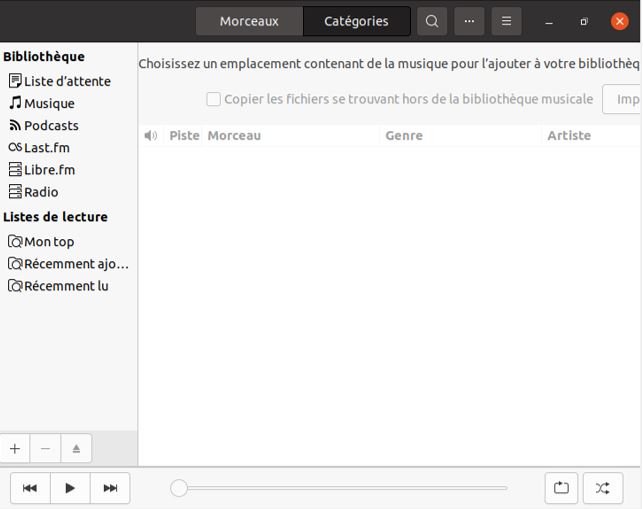Skip to the next track

110,488
